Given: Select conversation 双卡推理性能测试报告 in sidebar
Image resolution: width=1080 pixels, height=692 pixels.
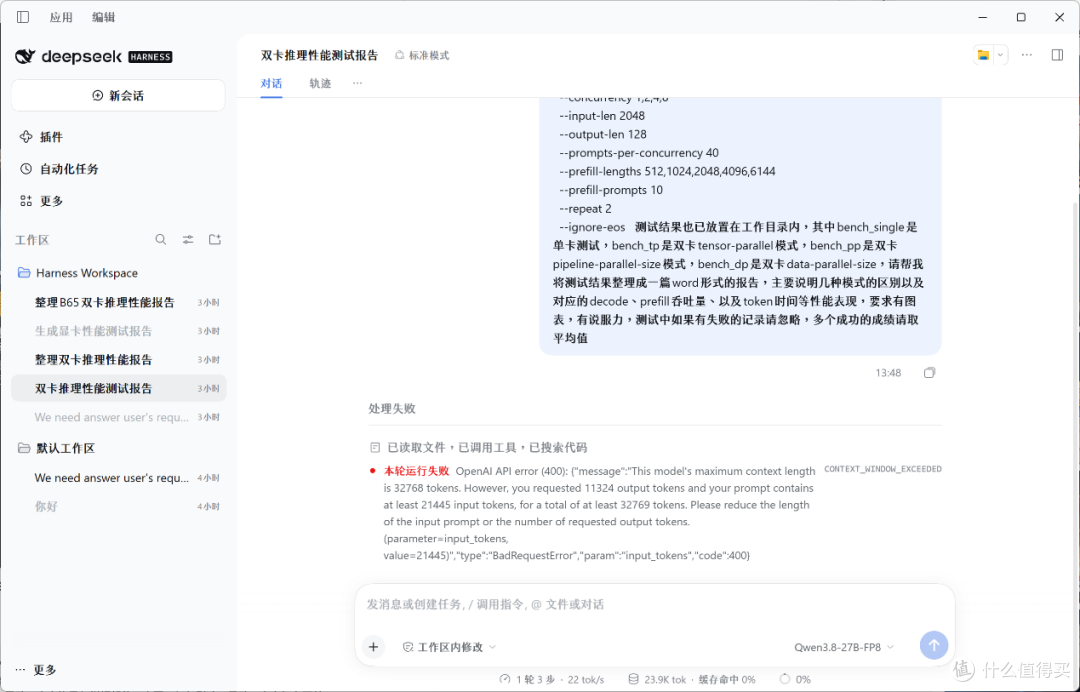Looking at the screenshot, I should pyautogui.click(x=118, y=388).
